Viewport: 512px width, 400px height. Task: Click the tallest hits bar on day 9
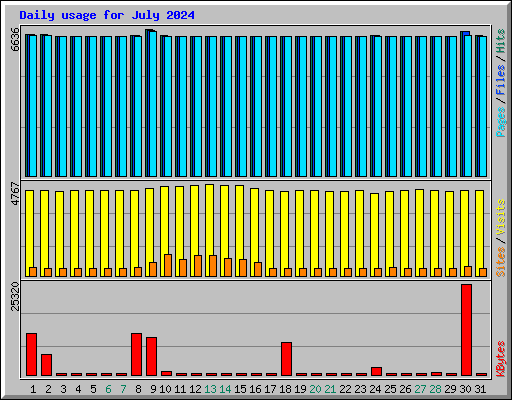tap(149, 103)
